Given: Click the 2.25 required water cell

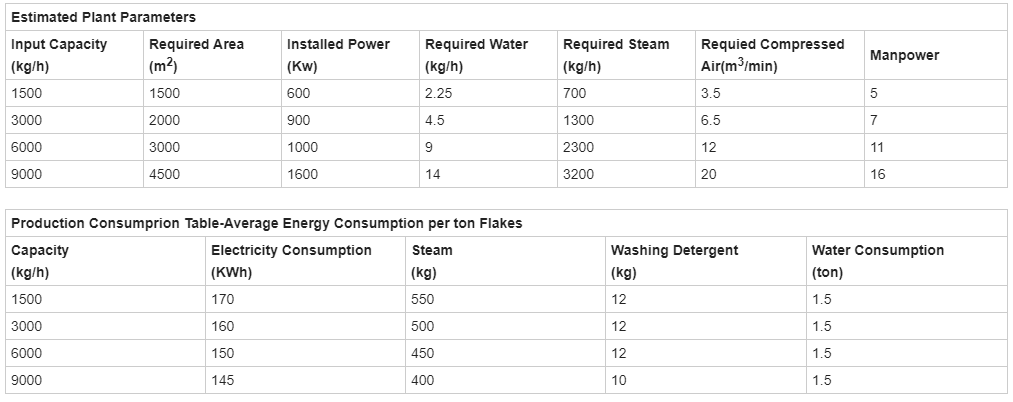Looking at the screenshot, I should click(x=488, y=93).
